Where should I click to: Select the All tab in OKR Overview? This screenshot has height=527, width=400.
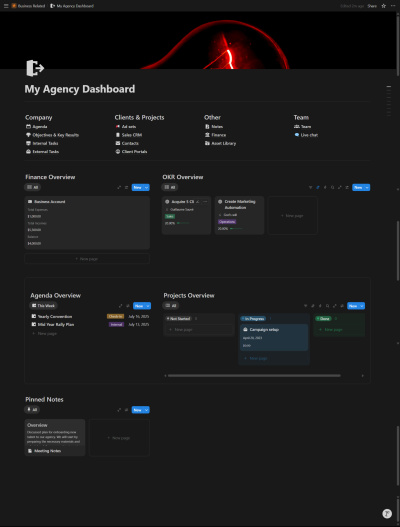[170, 187]
